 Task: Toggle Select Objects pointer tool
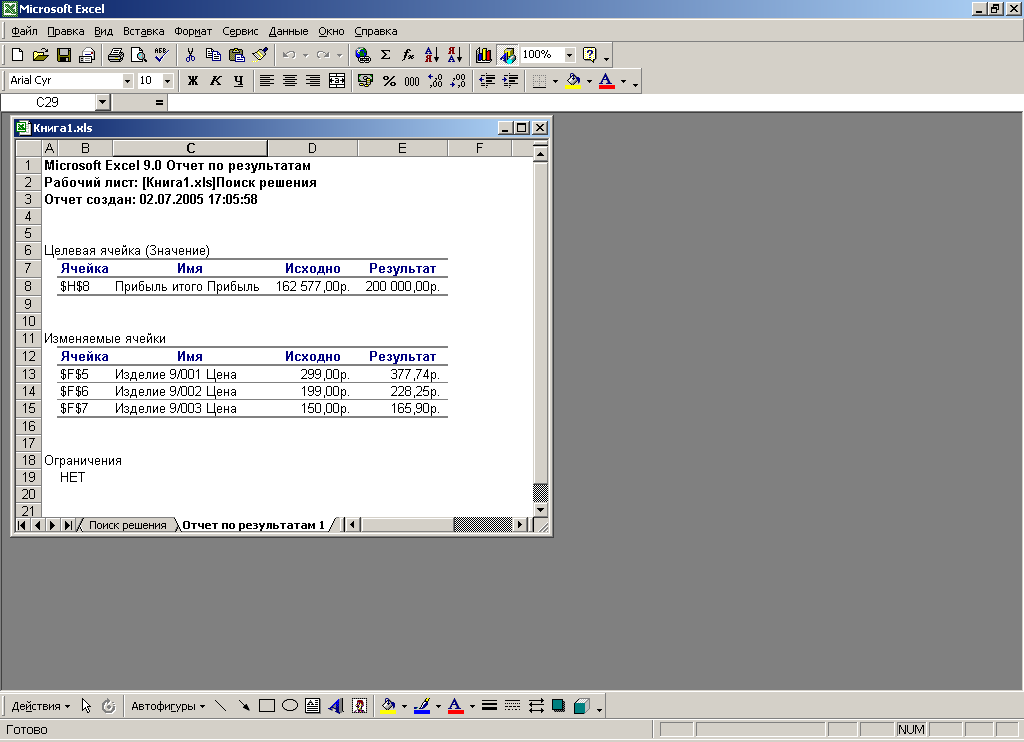tap(86, 706)
